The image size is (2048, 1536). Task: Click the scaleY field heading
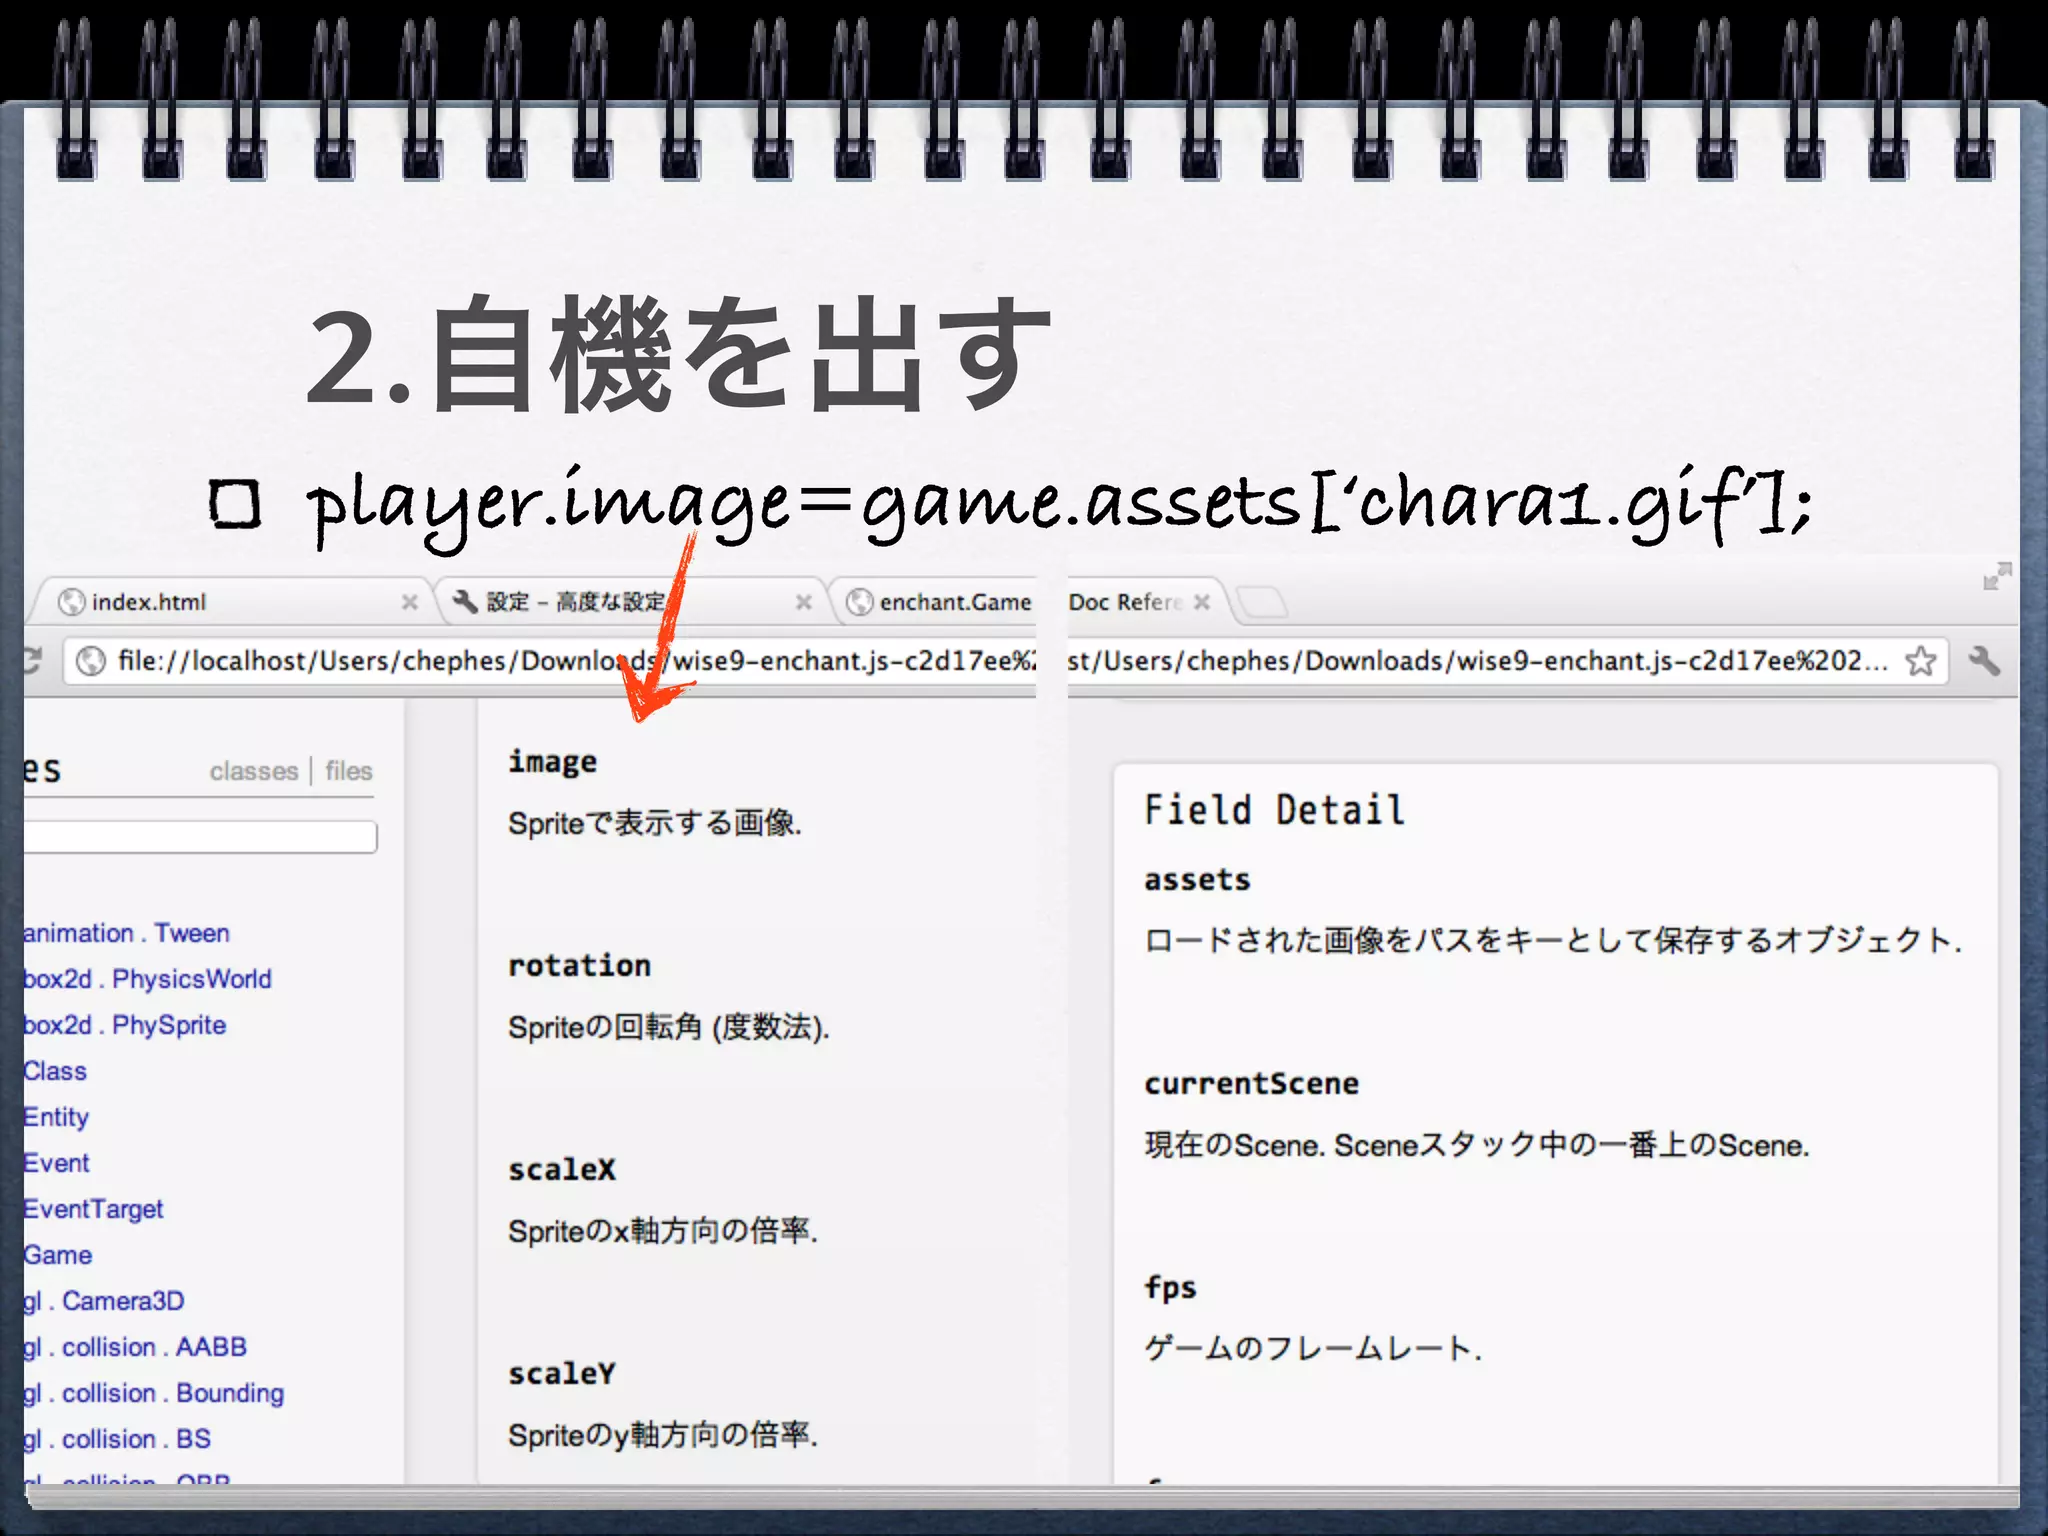(562, 1373)
